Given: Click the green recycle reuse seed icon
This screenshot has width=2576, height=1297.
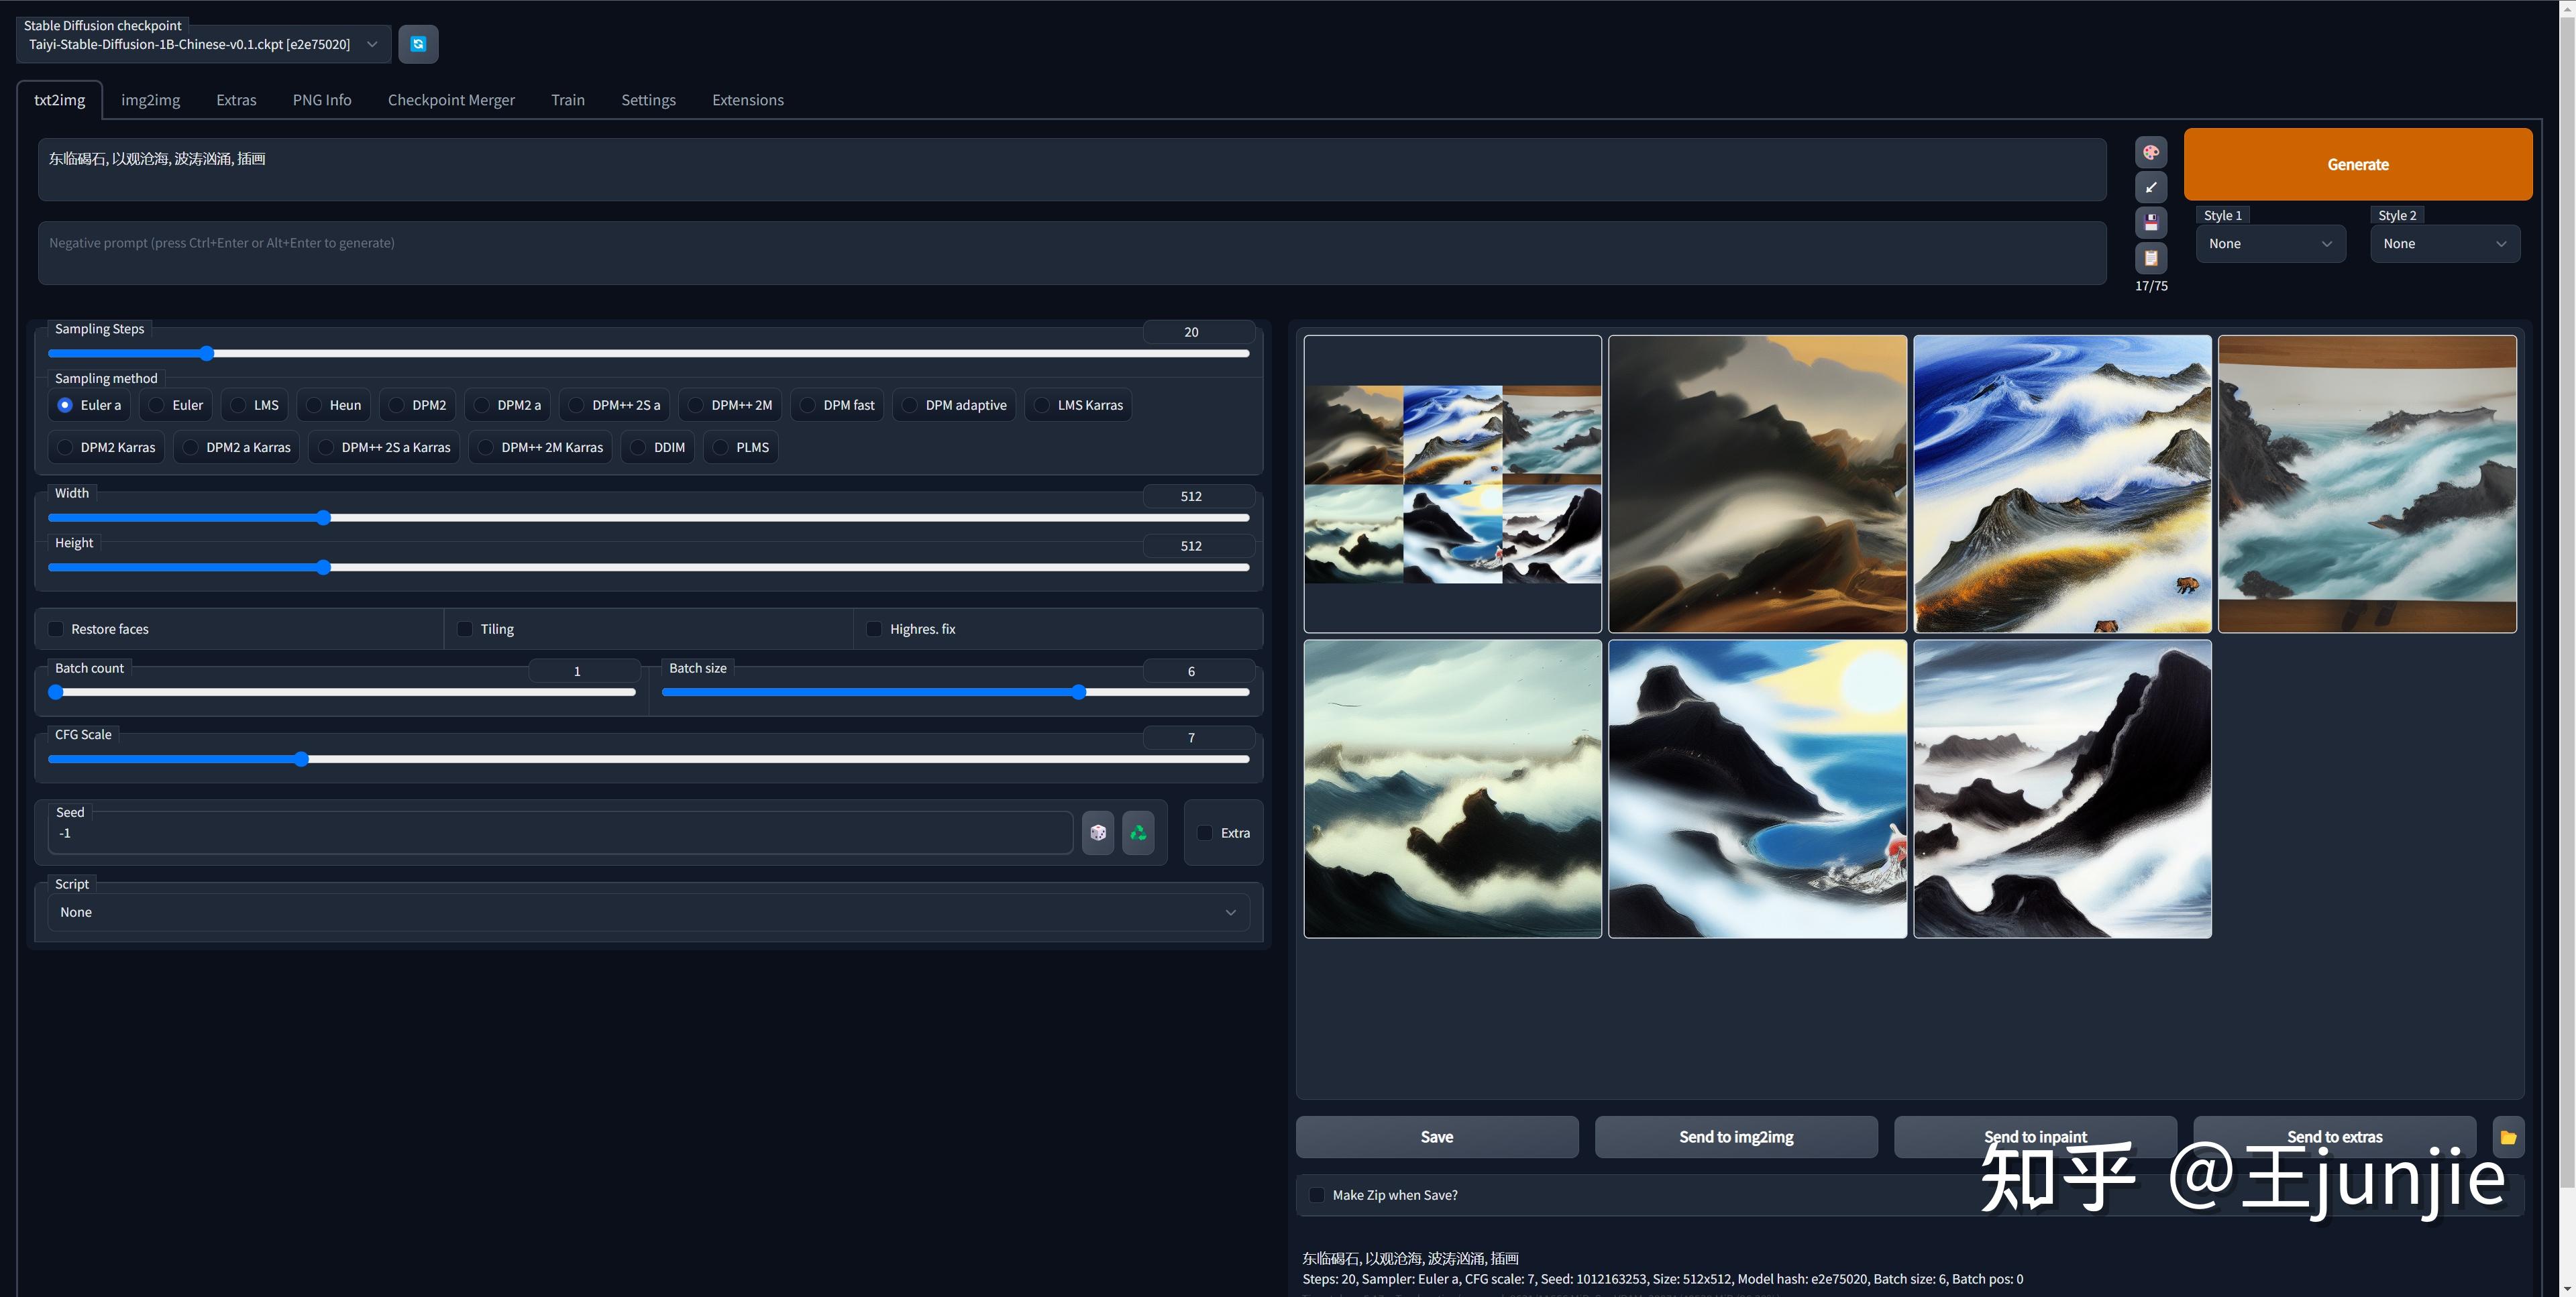Looking at the screenshot, I should coord(1138,833).
